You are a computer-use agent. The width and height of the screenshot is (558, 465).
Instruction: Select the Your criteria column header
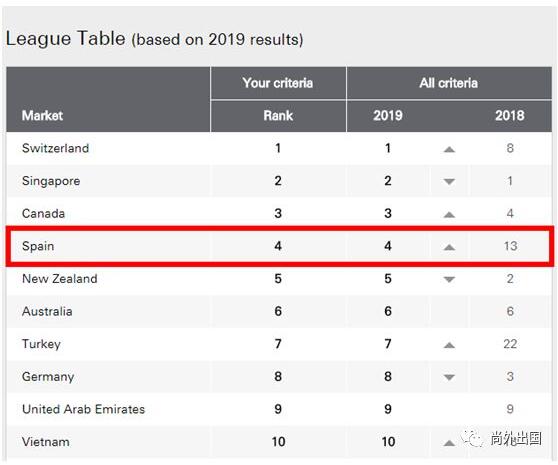coord(278,83)
